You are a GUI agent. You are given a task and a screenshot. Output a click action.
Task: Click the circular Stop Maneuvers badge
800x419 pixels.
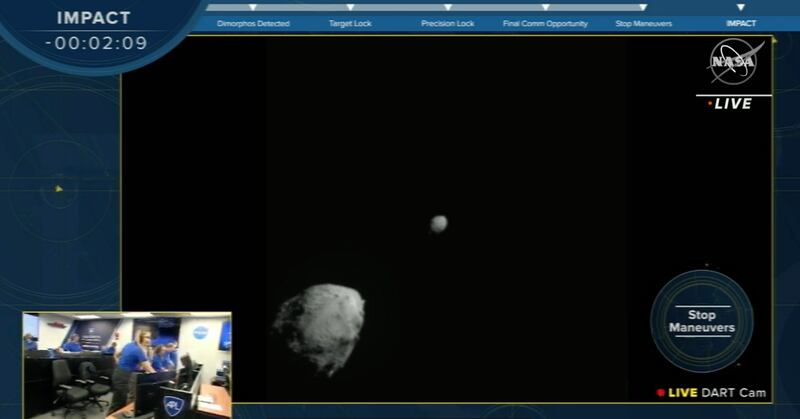point(701,321)
